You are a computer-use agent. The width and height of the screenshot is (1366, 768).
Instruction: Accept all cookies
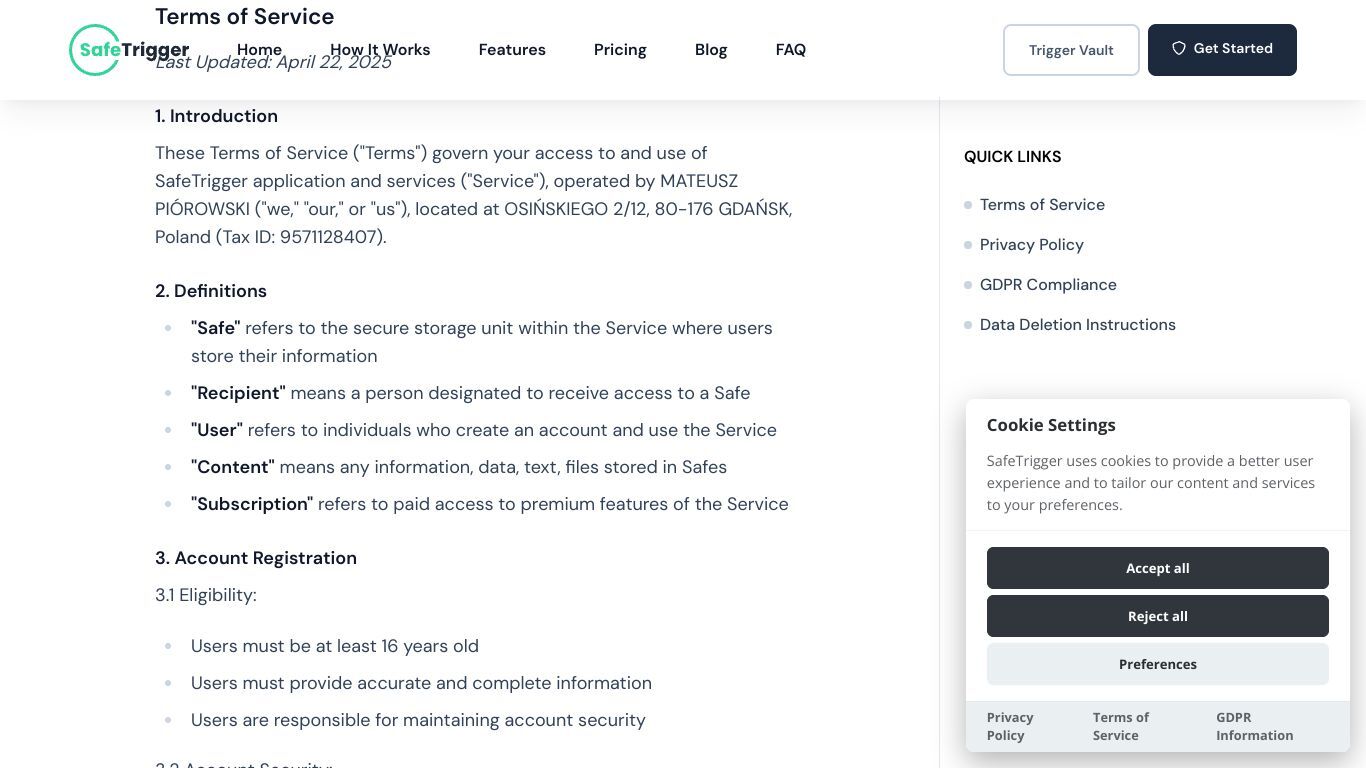click(1158, 568)
